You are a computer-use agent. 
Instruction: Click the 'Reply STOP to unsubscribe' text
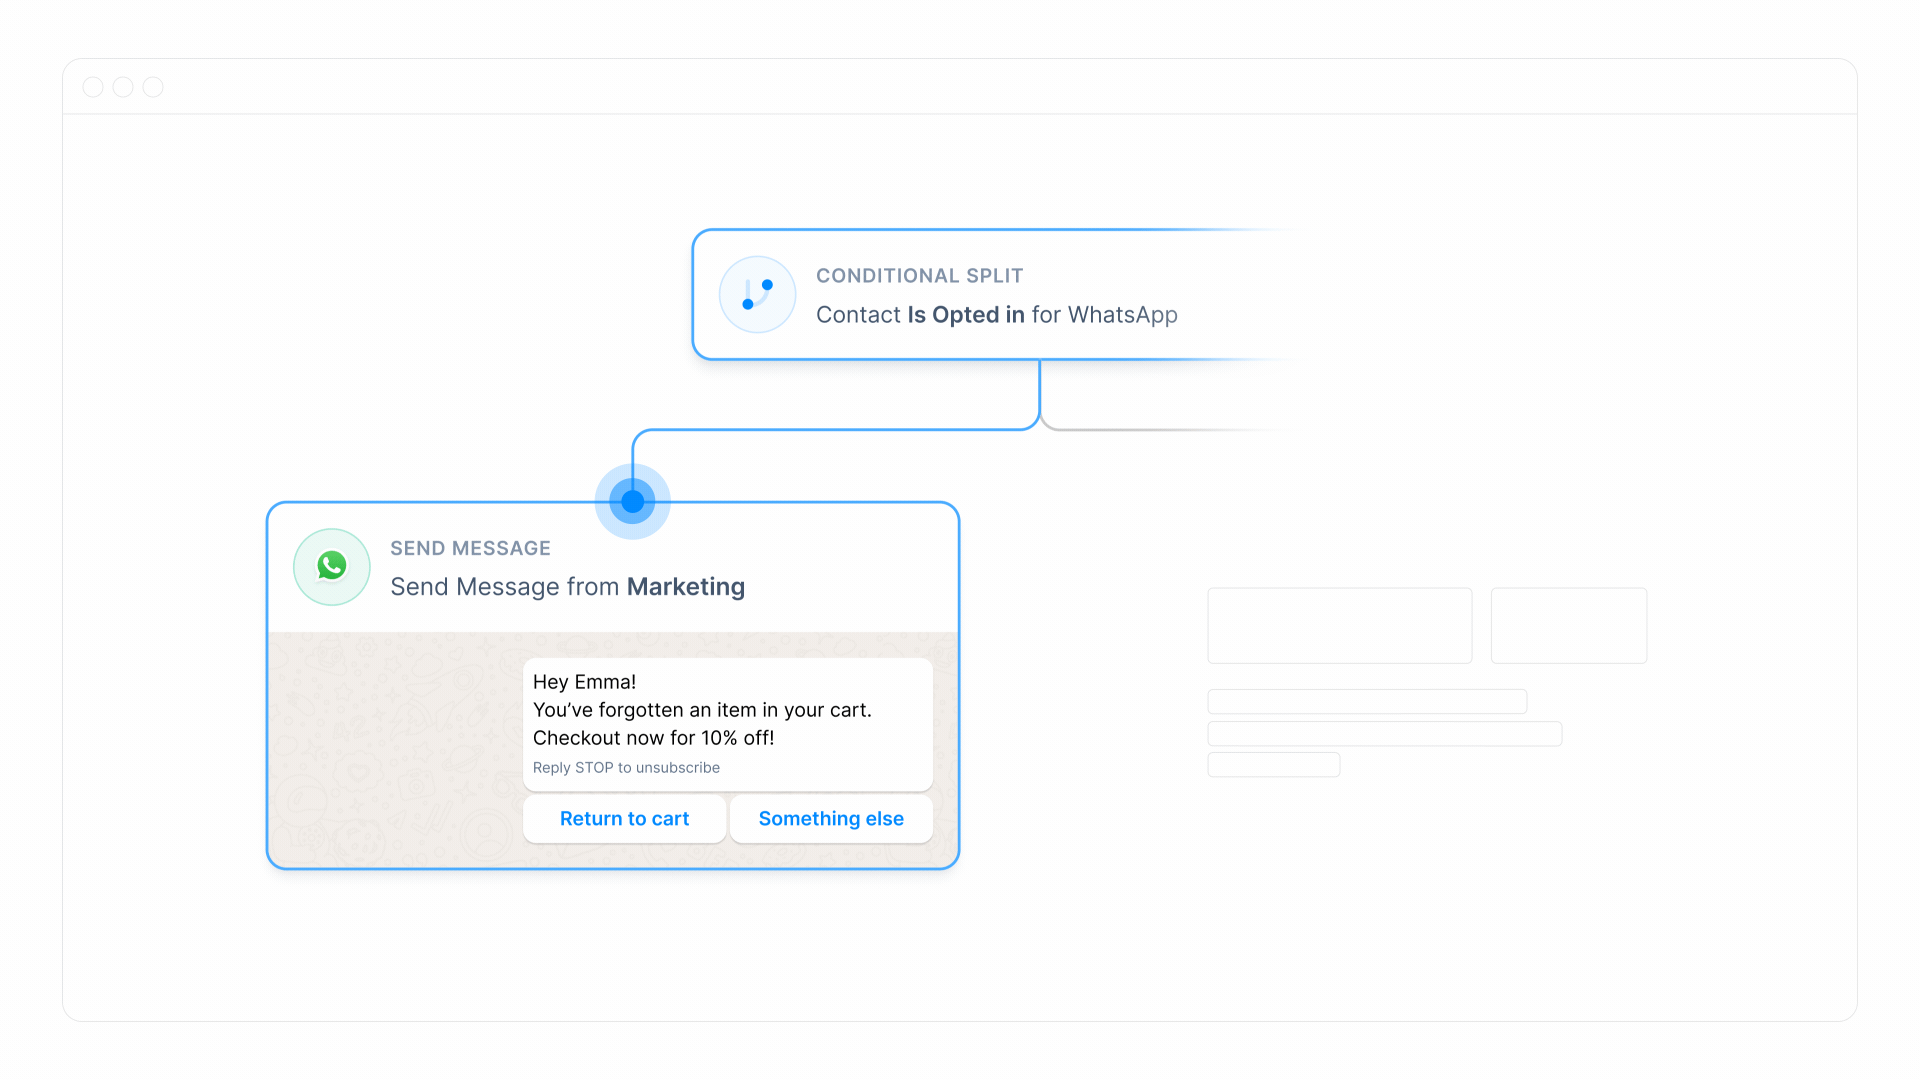tap(626, 768)
